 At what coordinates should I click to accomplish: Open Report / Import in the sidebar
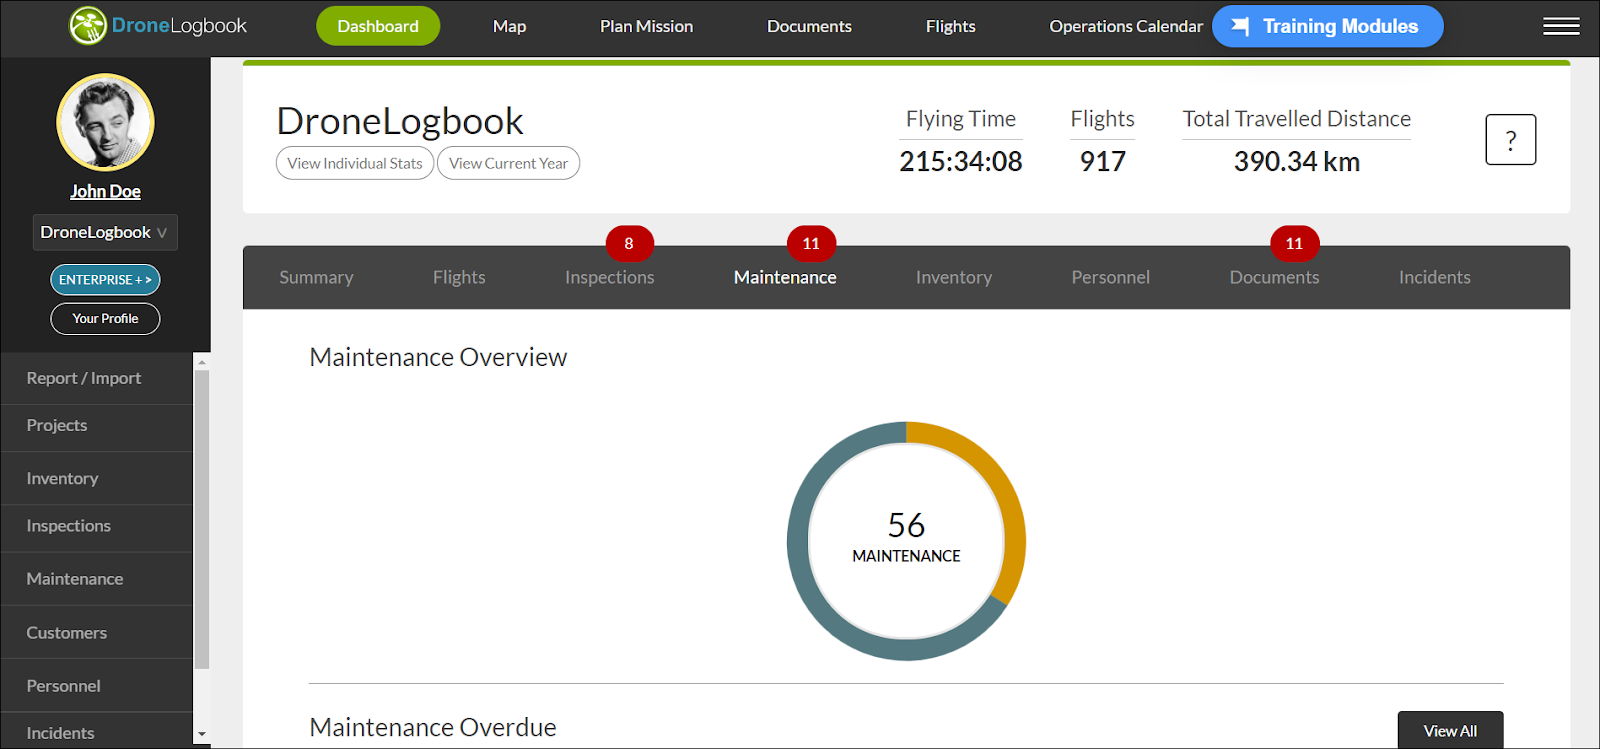point(96,378)
